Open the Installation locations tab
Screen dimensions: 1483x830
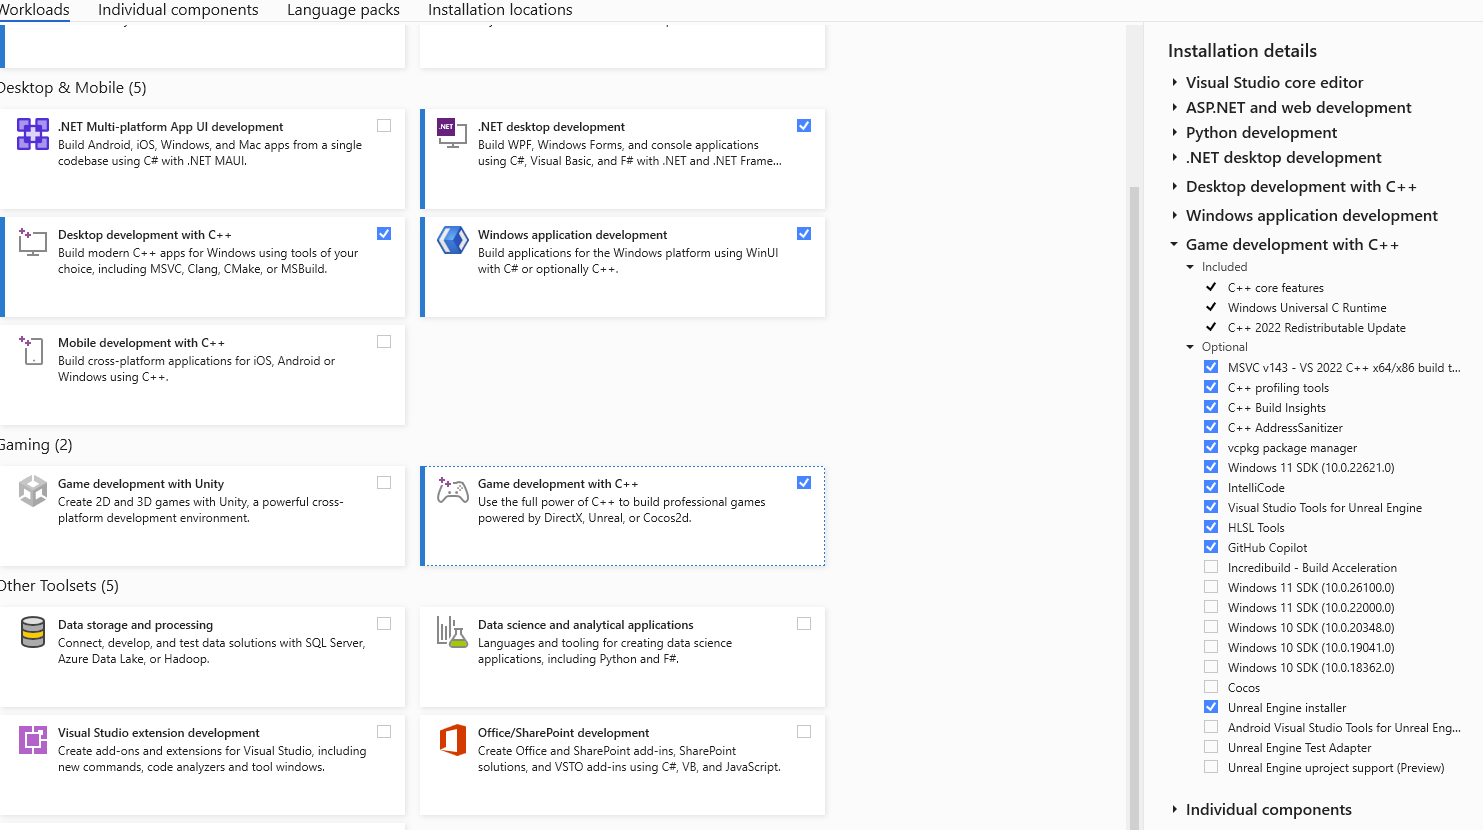(x=500, y=10)
